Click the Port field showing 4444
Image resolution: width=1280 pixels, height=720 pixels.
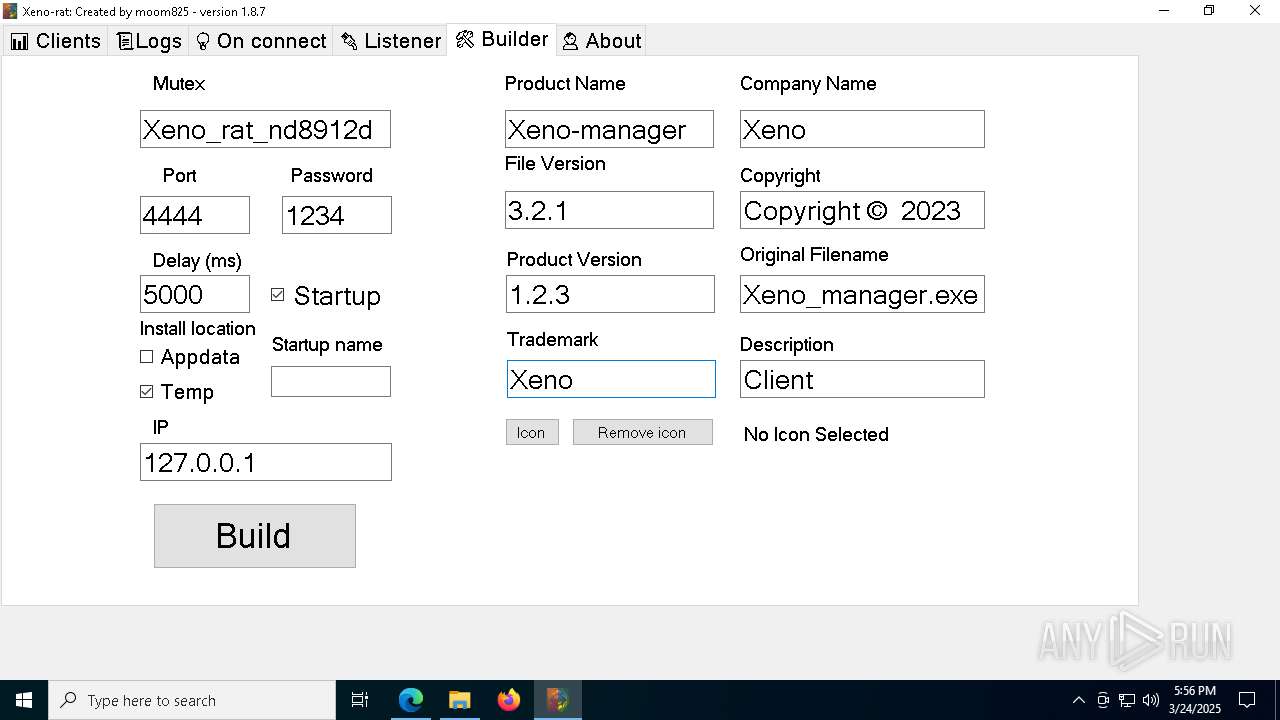pyautogui.click(x=195, y=215)
